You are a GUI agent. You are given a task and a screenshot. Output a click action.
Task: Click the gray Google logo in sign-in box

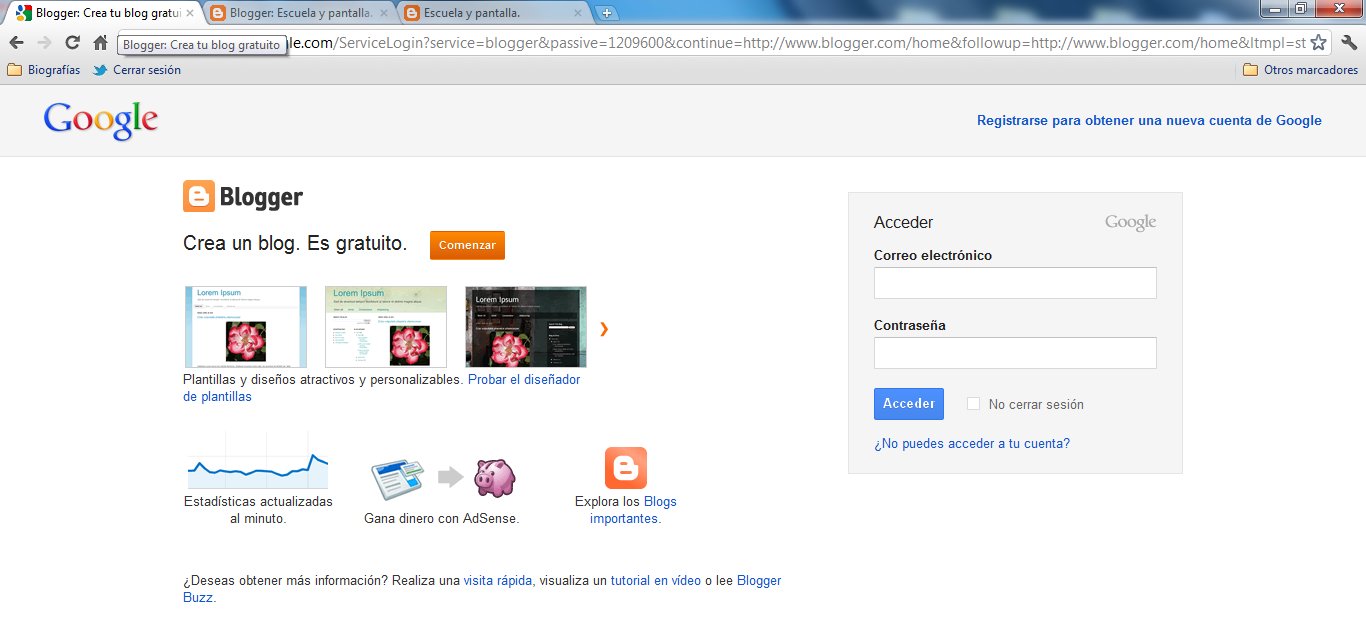pyautogui.click(x=1130, y=223)
